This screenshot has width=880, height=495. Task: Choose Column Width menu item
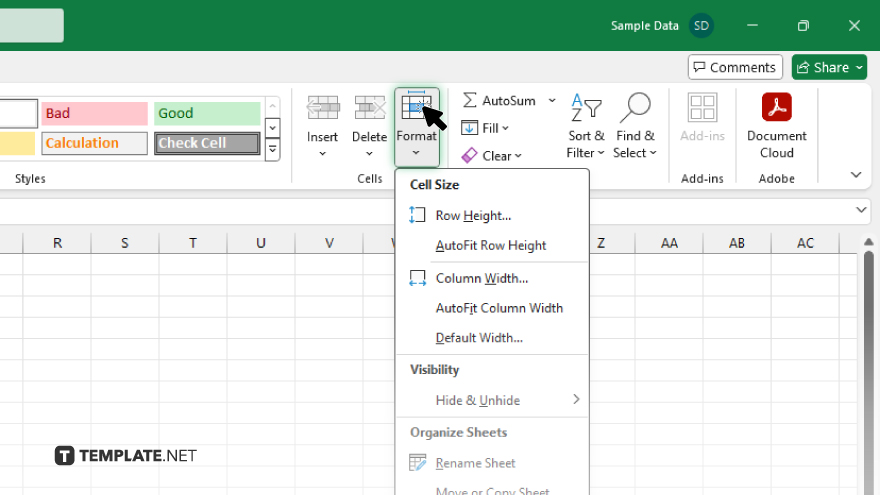(x=481, y=278)
